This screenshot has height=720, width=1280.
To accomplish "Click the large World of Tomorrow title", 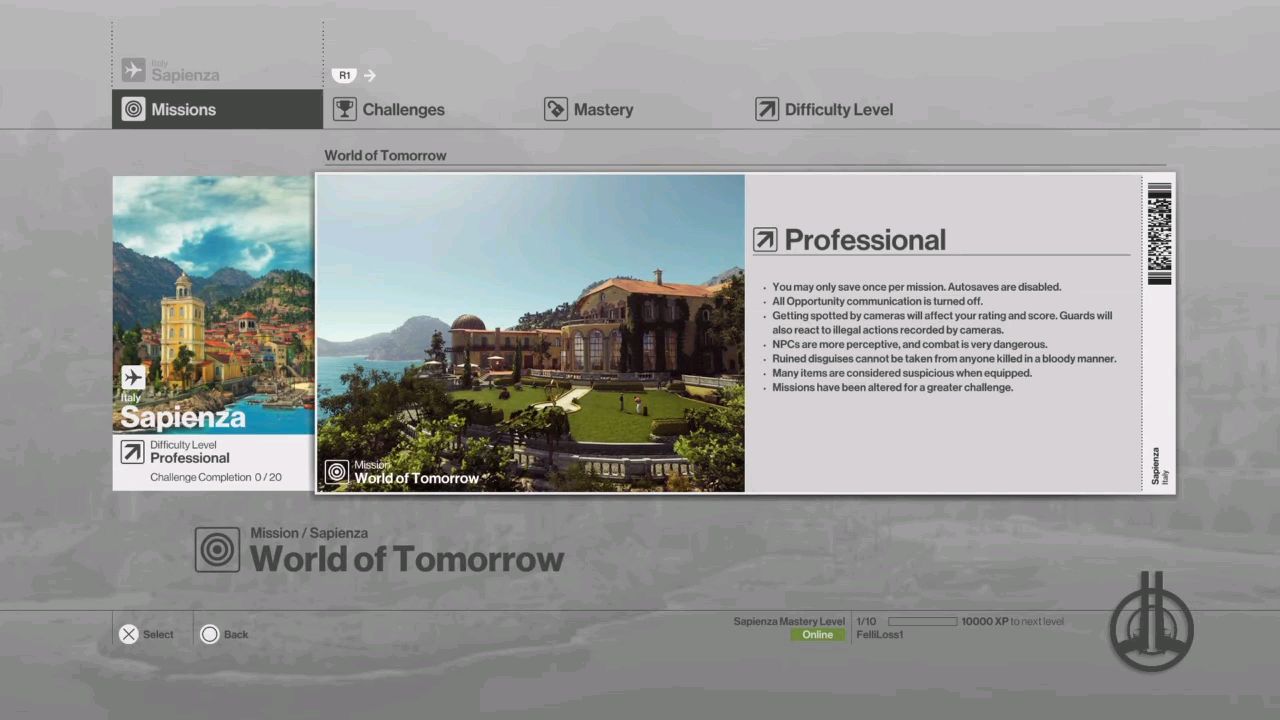I will [x=407, y=559].
